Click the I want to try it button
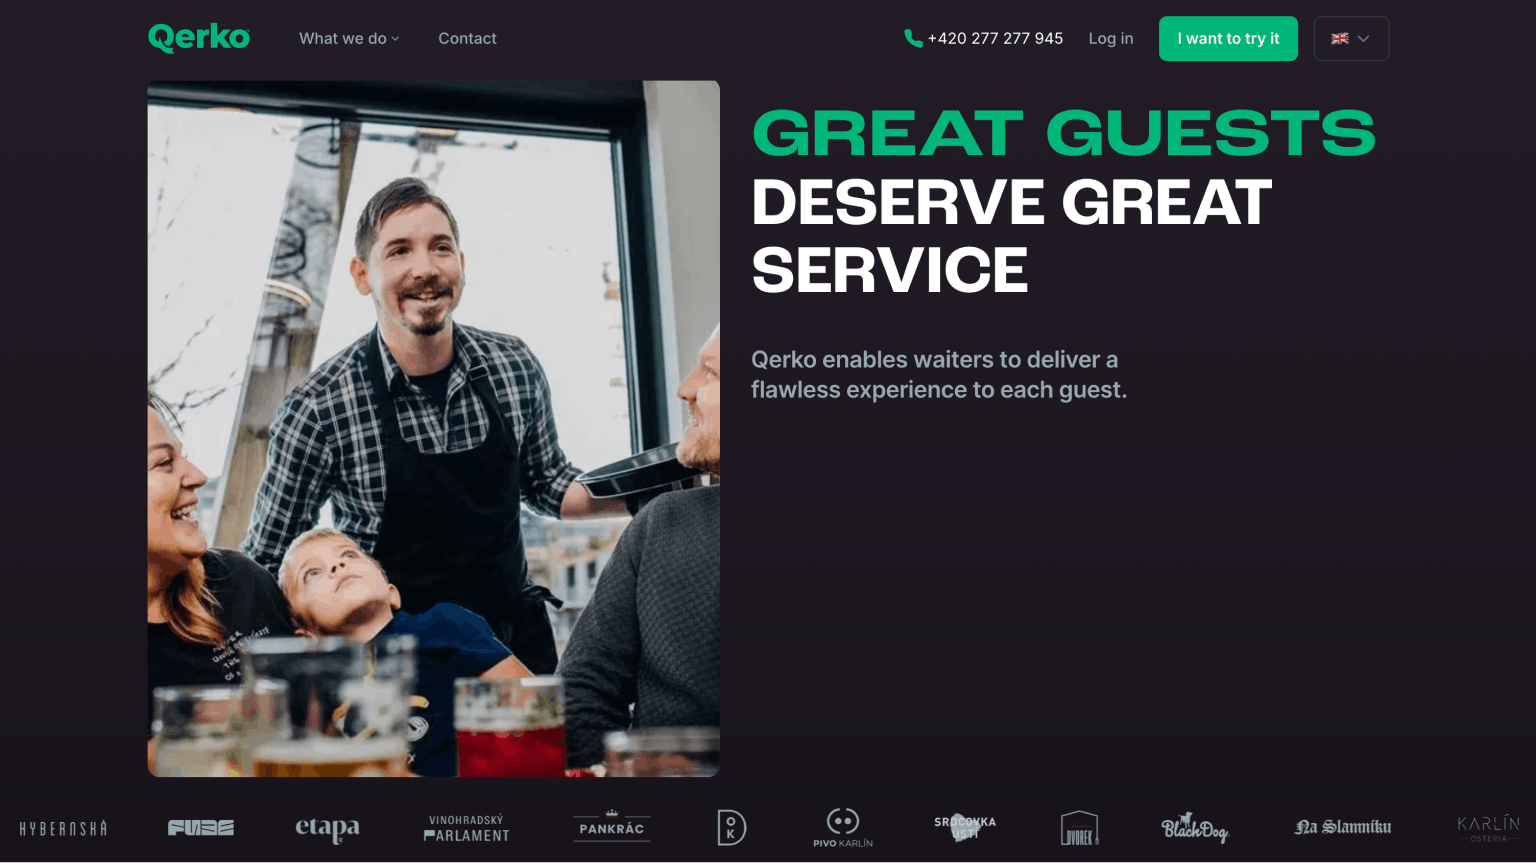This screenshot has width=1536, height=868. pos(1228,38)
